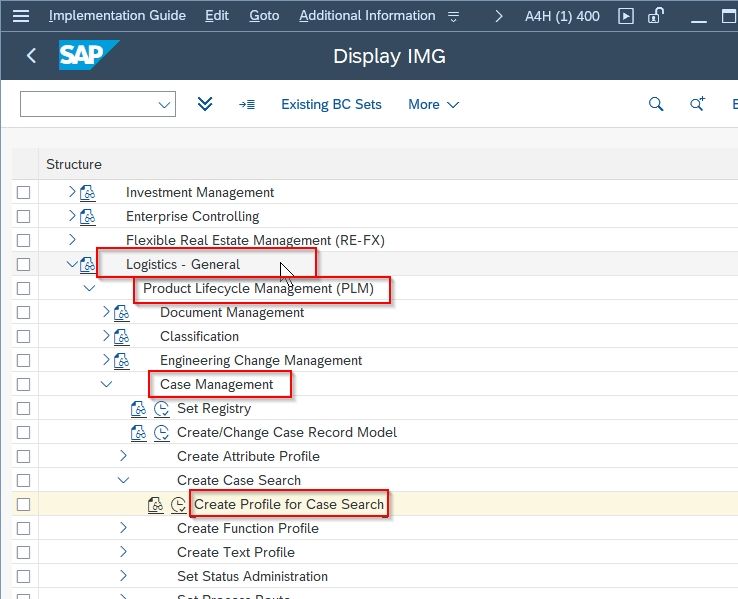The height and width of the screenshot is (599, 738).
Task: Expand the Document Management node
Action: pos(106,311)
